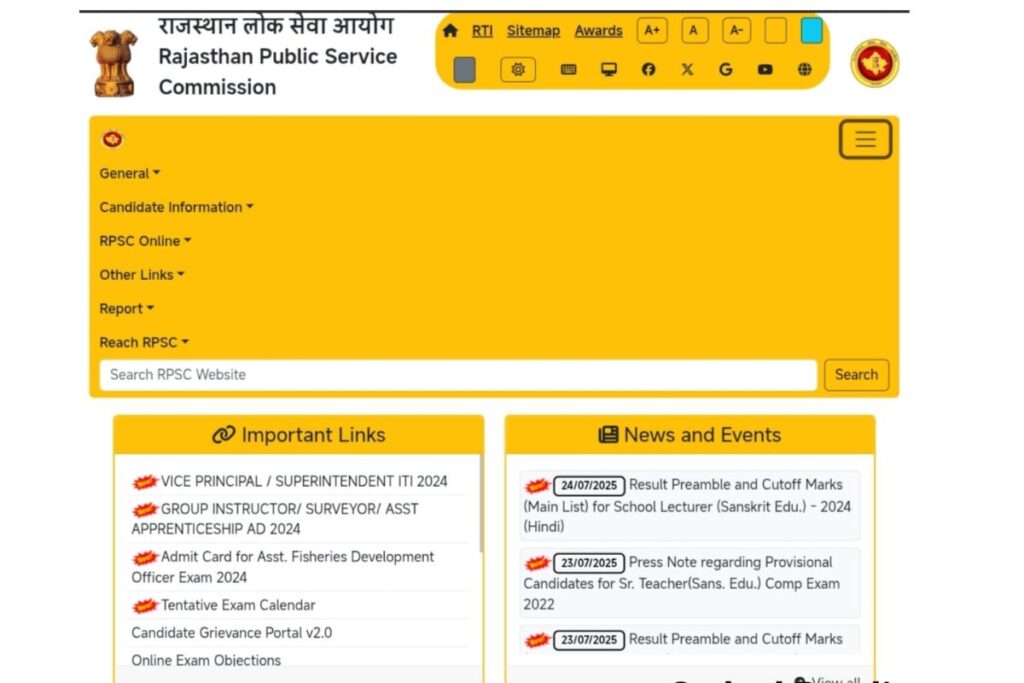Click the Google G icon
1024x683 pixels.
[x=726, y=69]
